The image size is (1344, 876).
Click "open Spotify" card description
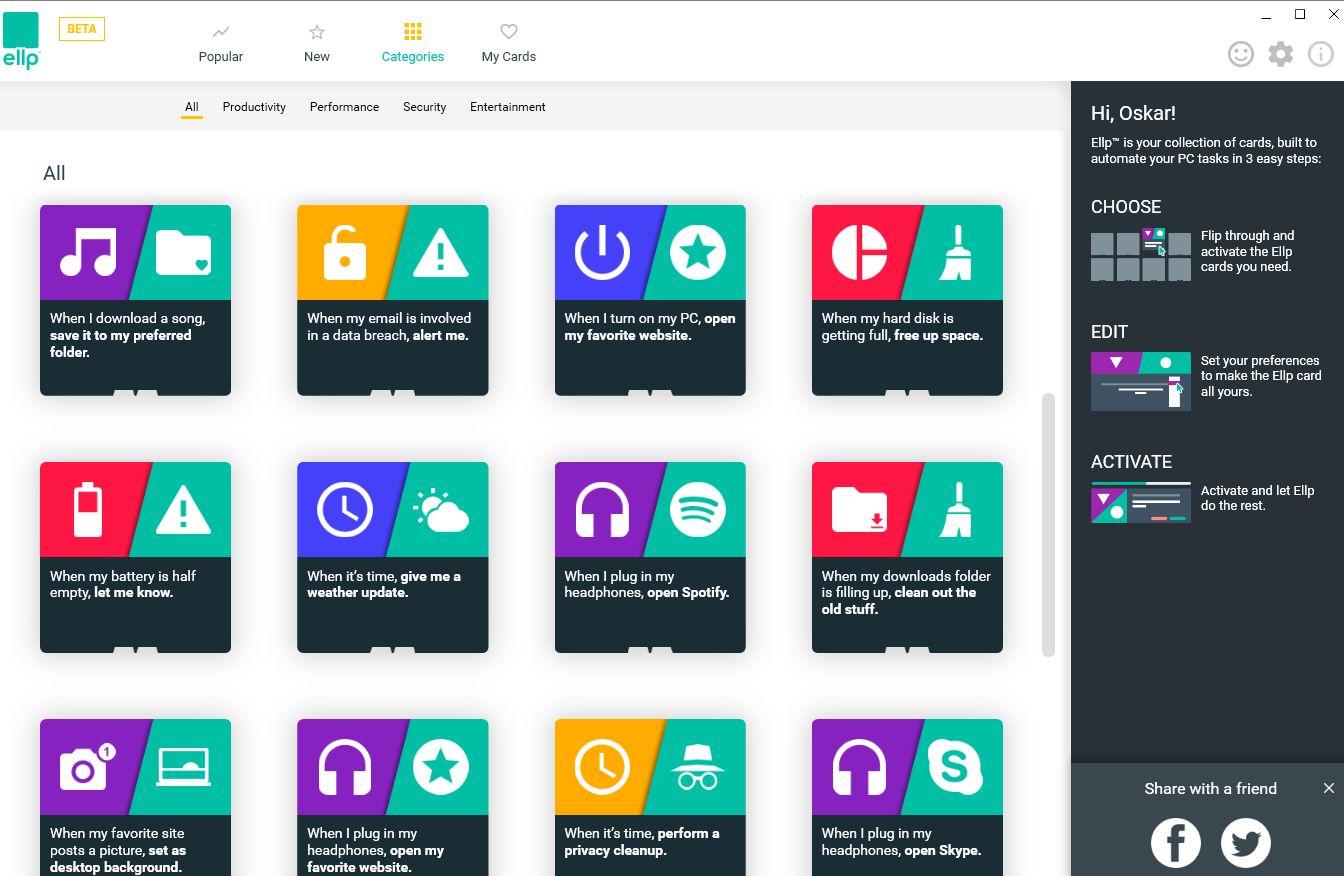(647, 584)
